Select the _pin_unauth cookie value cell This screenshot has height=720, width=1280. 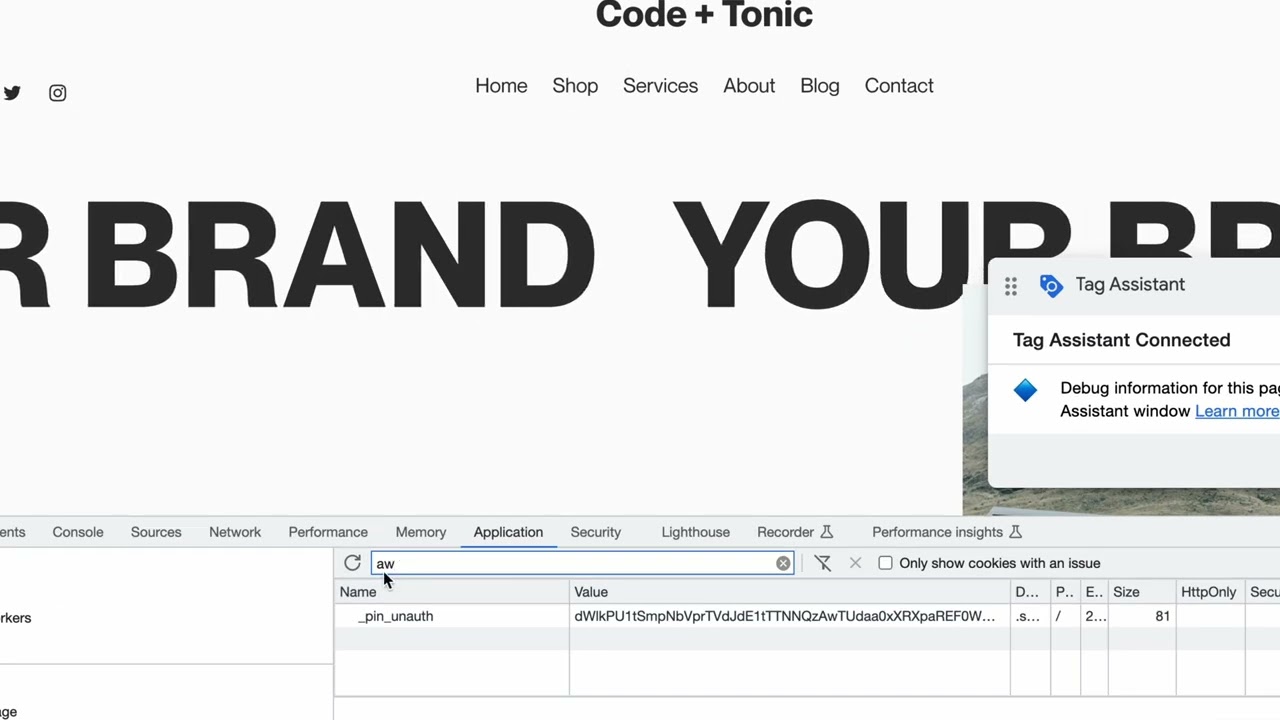789,616
